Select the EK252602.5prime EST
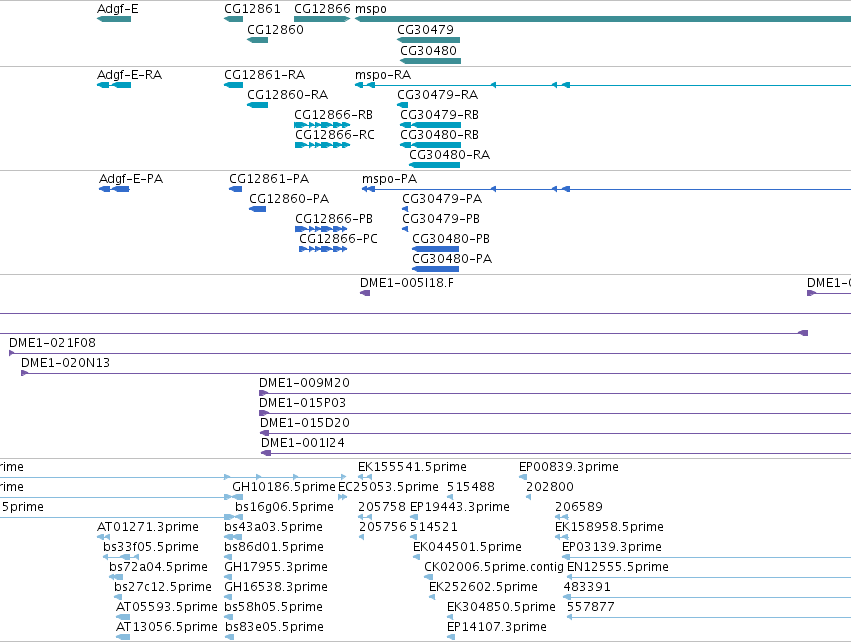The height and width of the screenshot is (642, 851). coord(432,597)
